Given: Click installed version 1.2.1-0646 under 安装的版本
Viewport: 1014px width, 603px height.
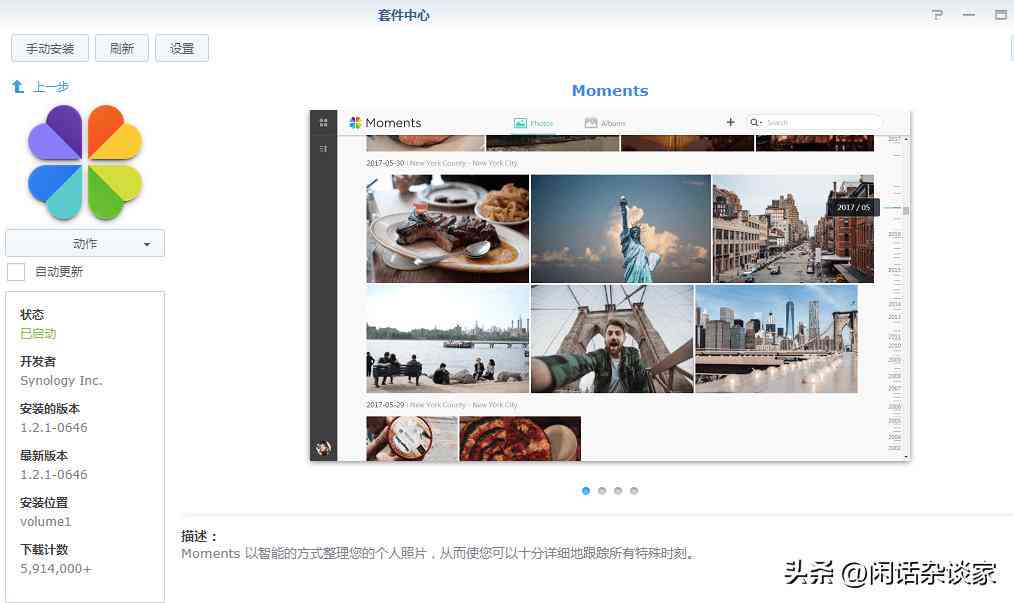Looking at the screenshot, I should tap(54, 428).
